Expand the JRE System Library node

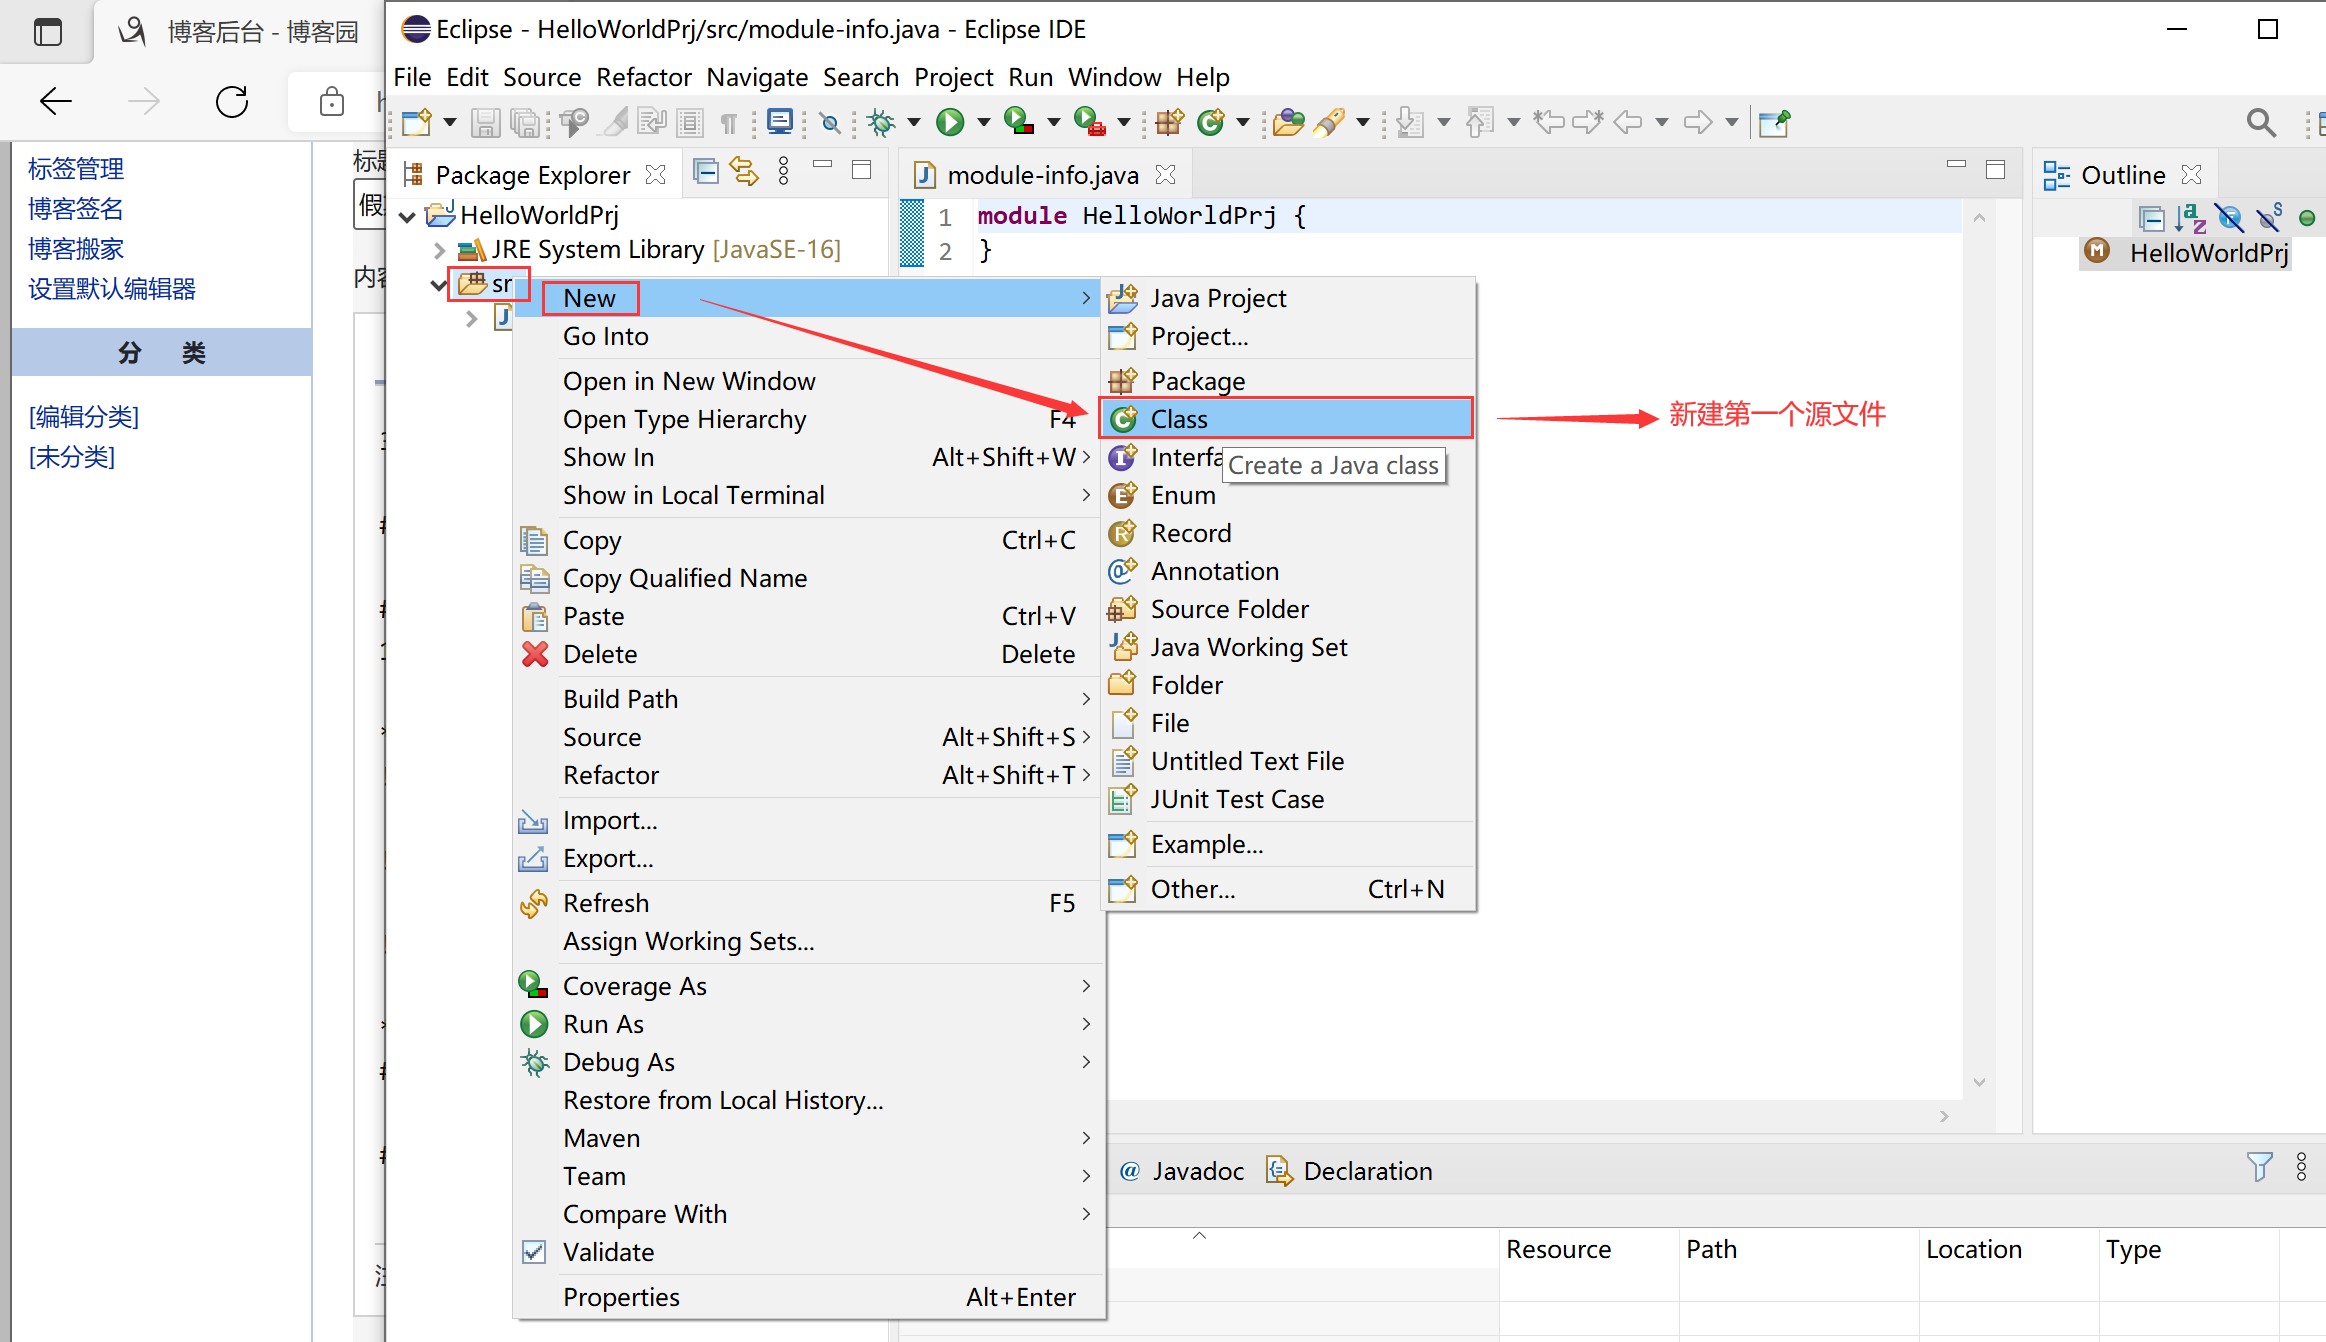(x=439, y=250)
